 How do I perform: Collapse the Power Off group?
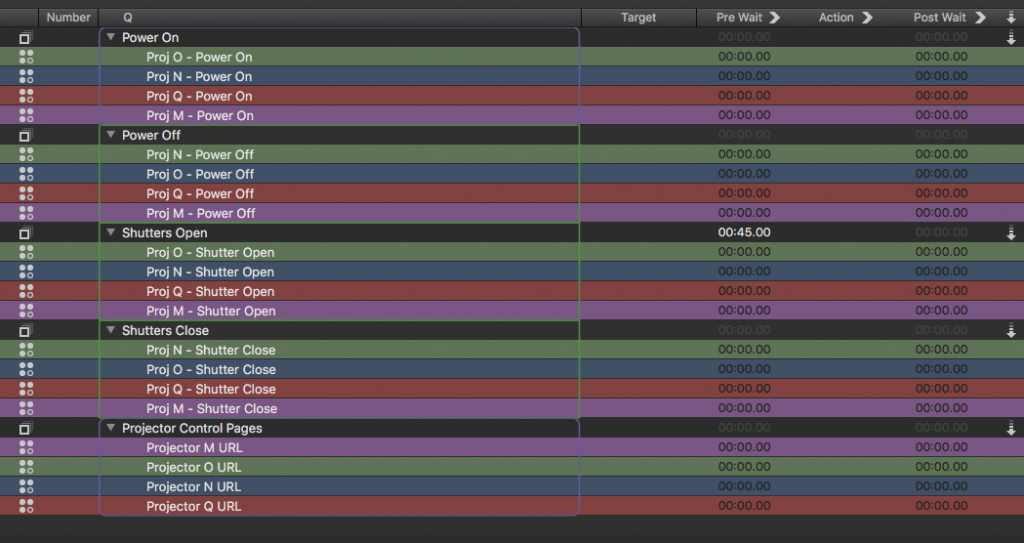click(x=111, y=135)
